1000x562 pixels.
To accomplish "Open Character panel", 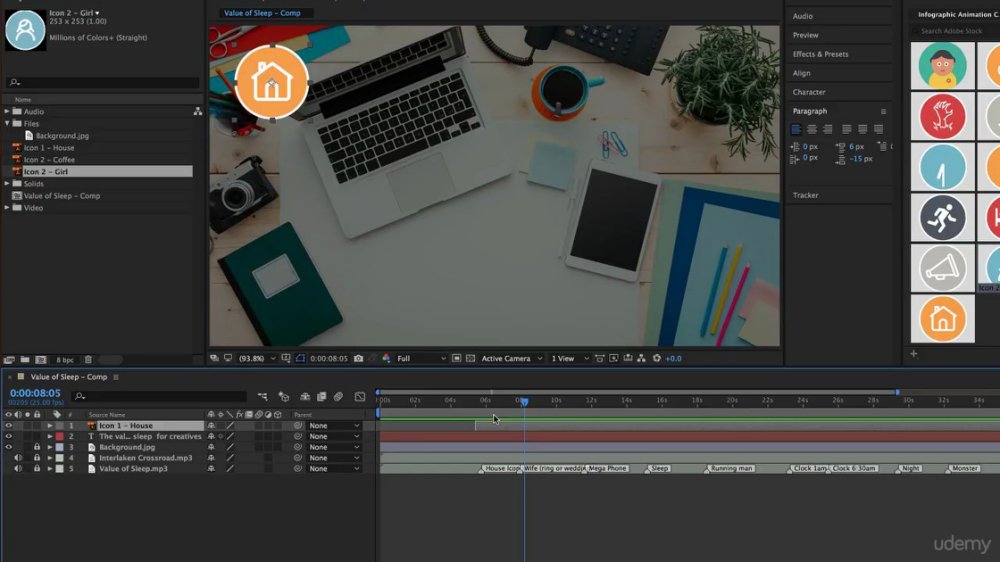I will tap(809, 92).
